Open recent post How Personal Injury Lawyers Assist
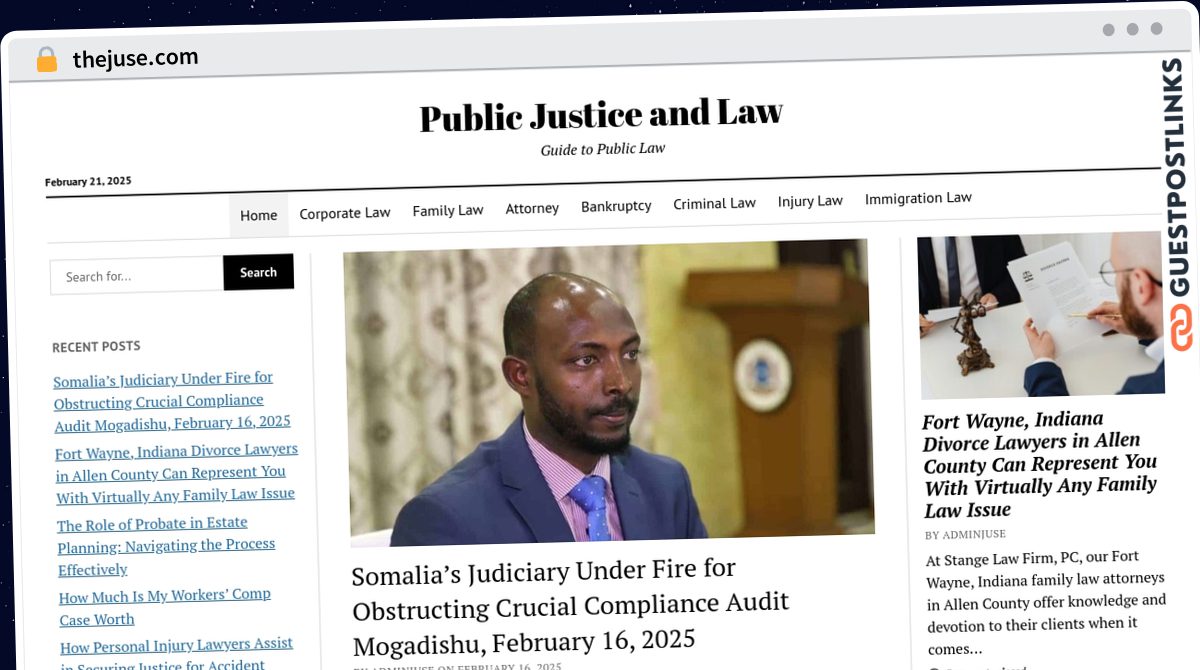This screenshot has width=1200, height=670. tap(177, 654)
